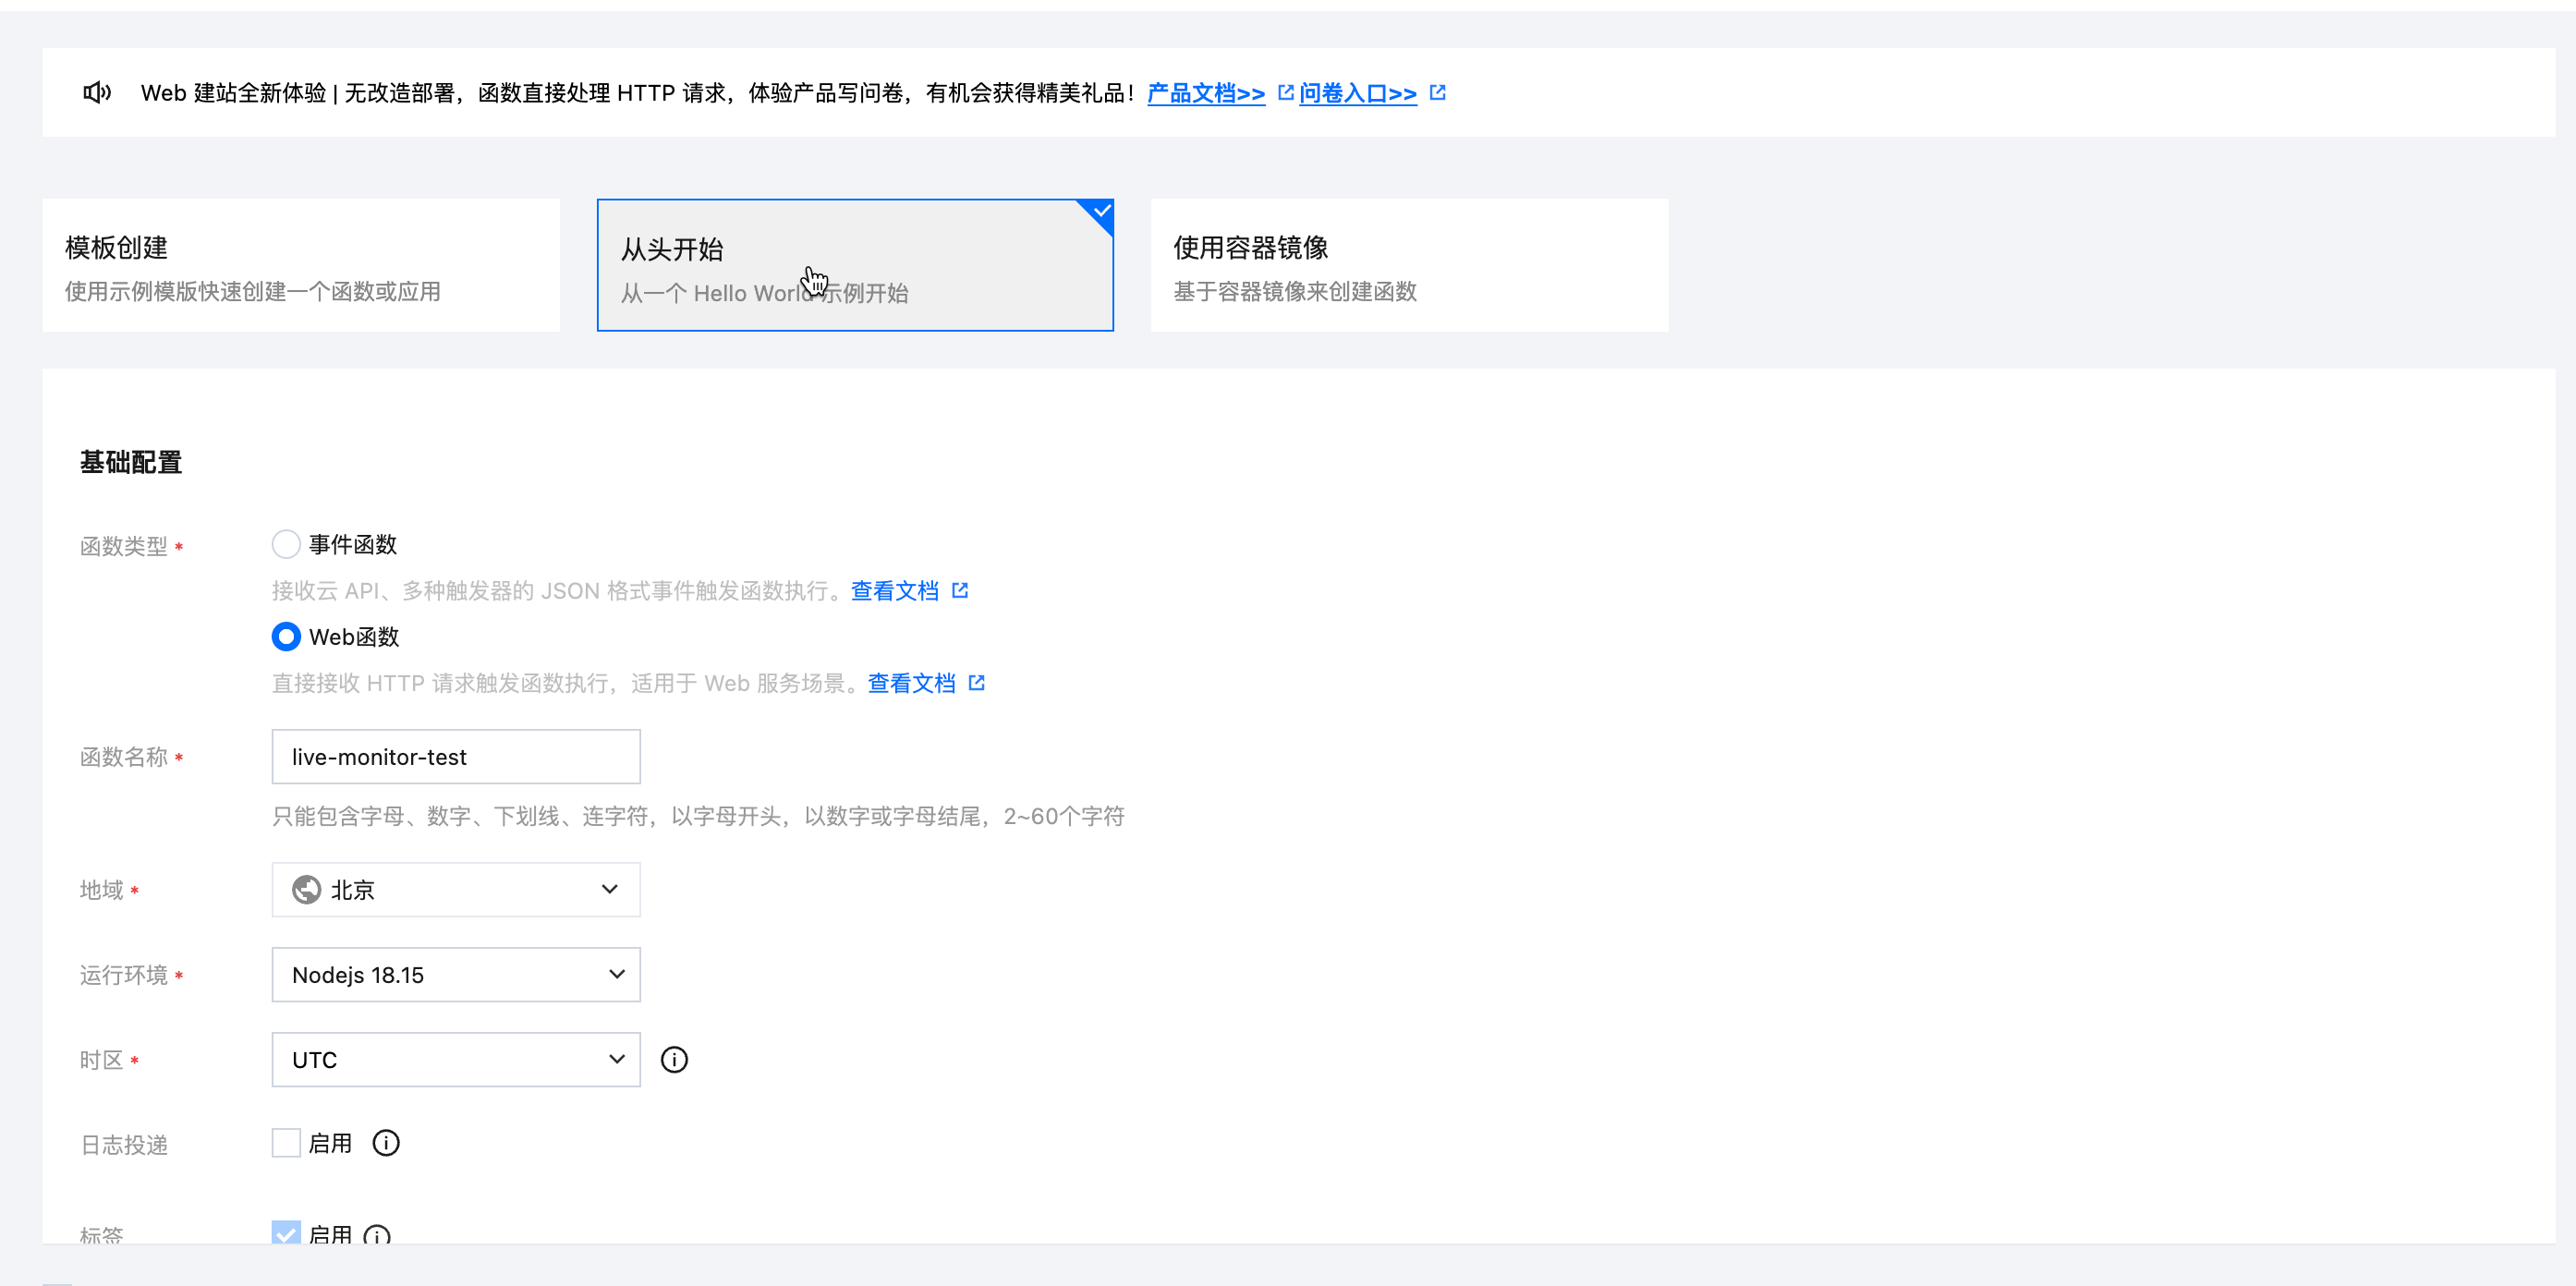Click the info icon beside 标签 启用
Viewport: 2576px width, 1286px height.
[x=377, y=1235]
